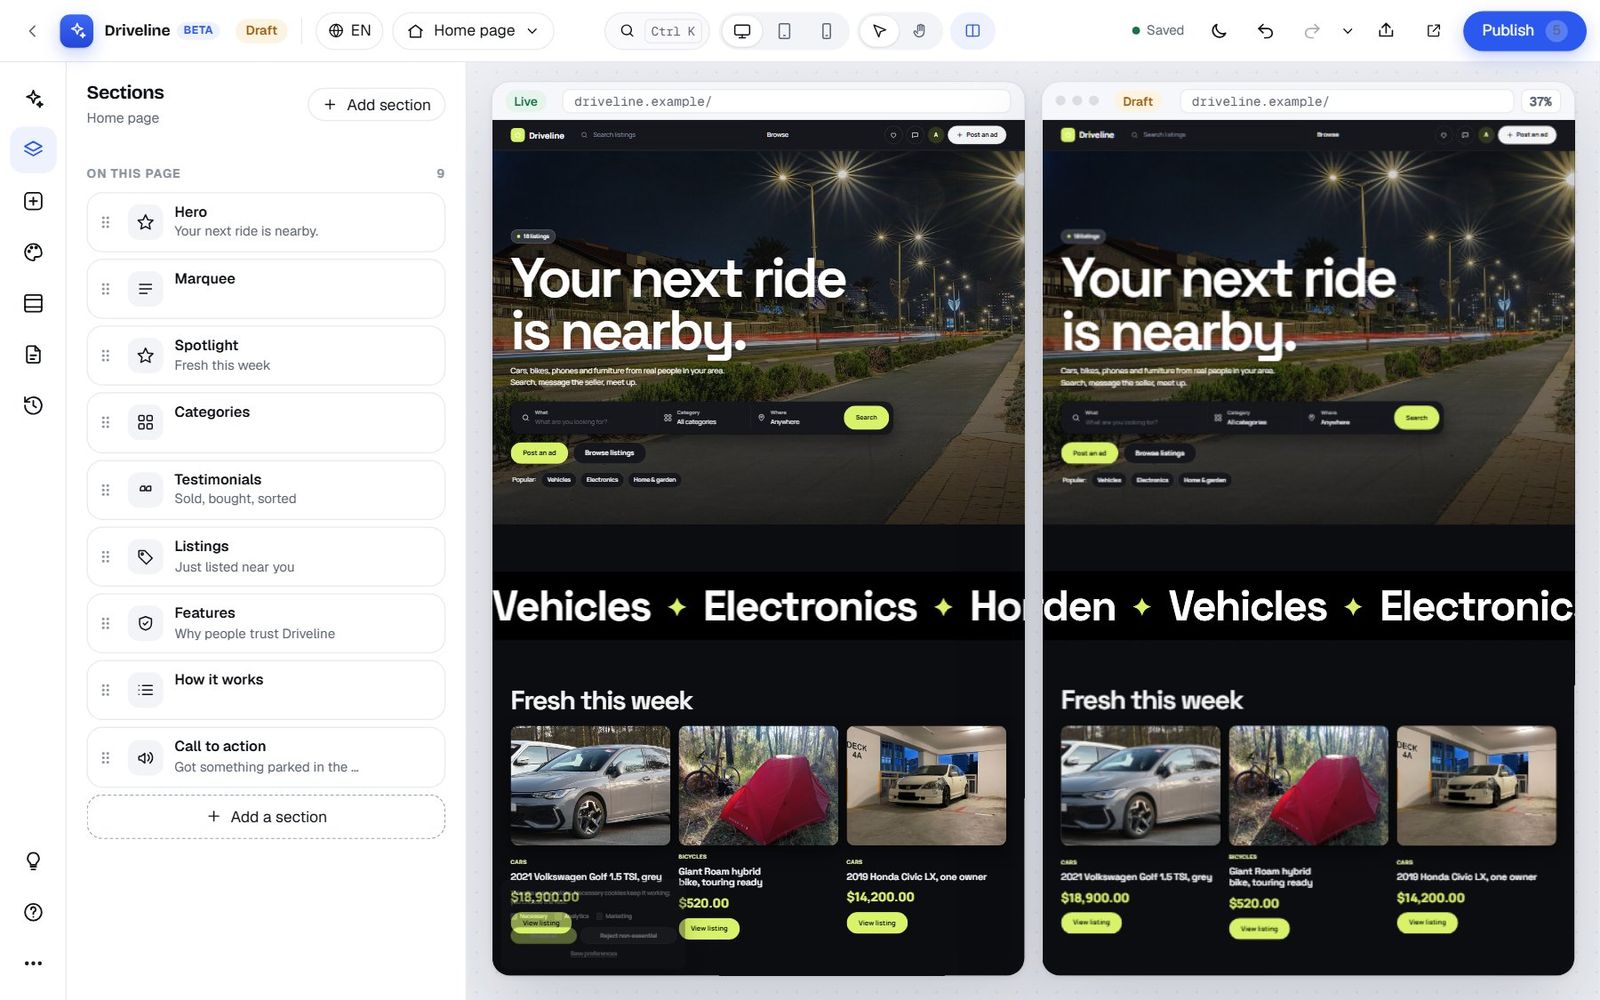The width and height of the screenshot is (1600, 1000).
Task: Toggle dark mode with the moon icon
Action: tap(1218, 31)
